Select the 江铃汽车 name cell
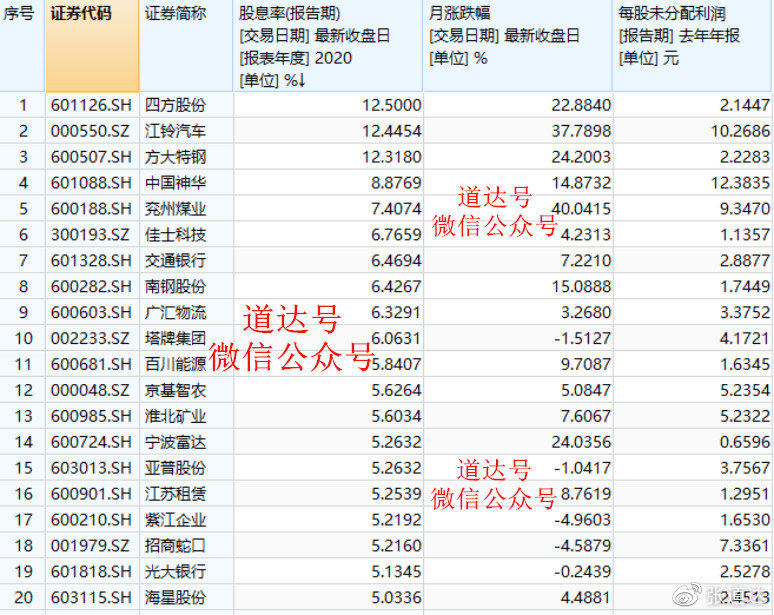This screenshot has width=774, height=615. tap(175, 131)
